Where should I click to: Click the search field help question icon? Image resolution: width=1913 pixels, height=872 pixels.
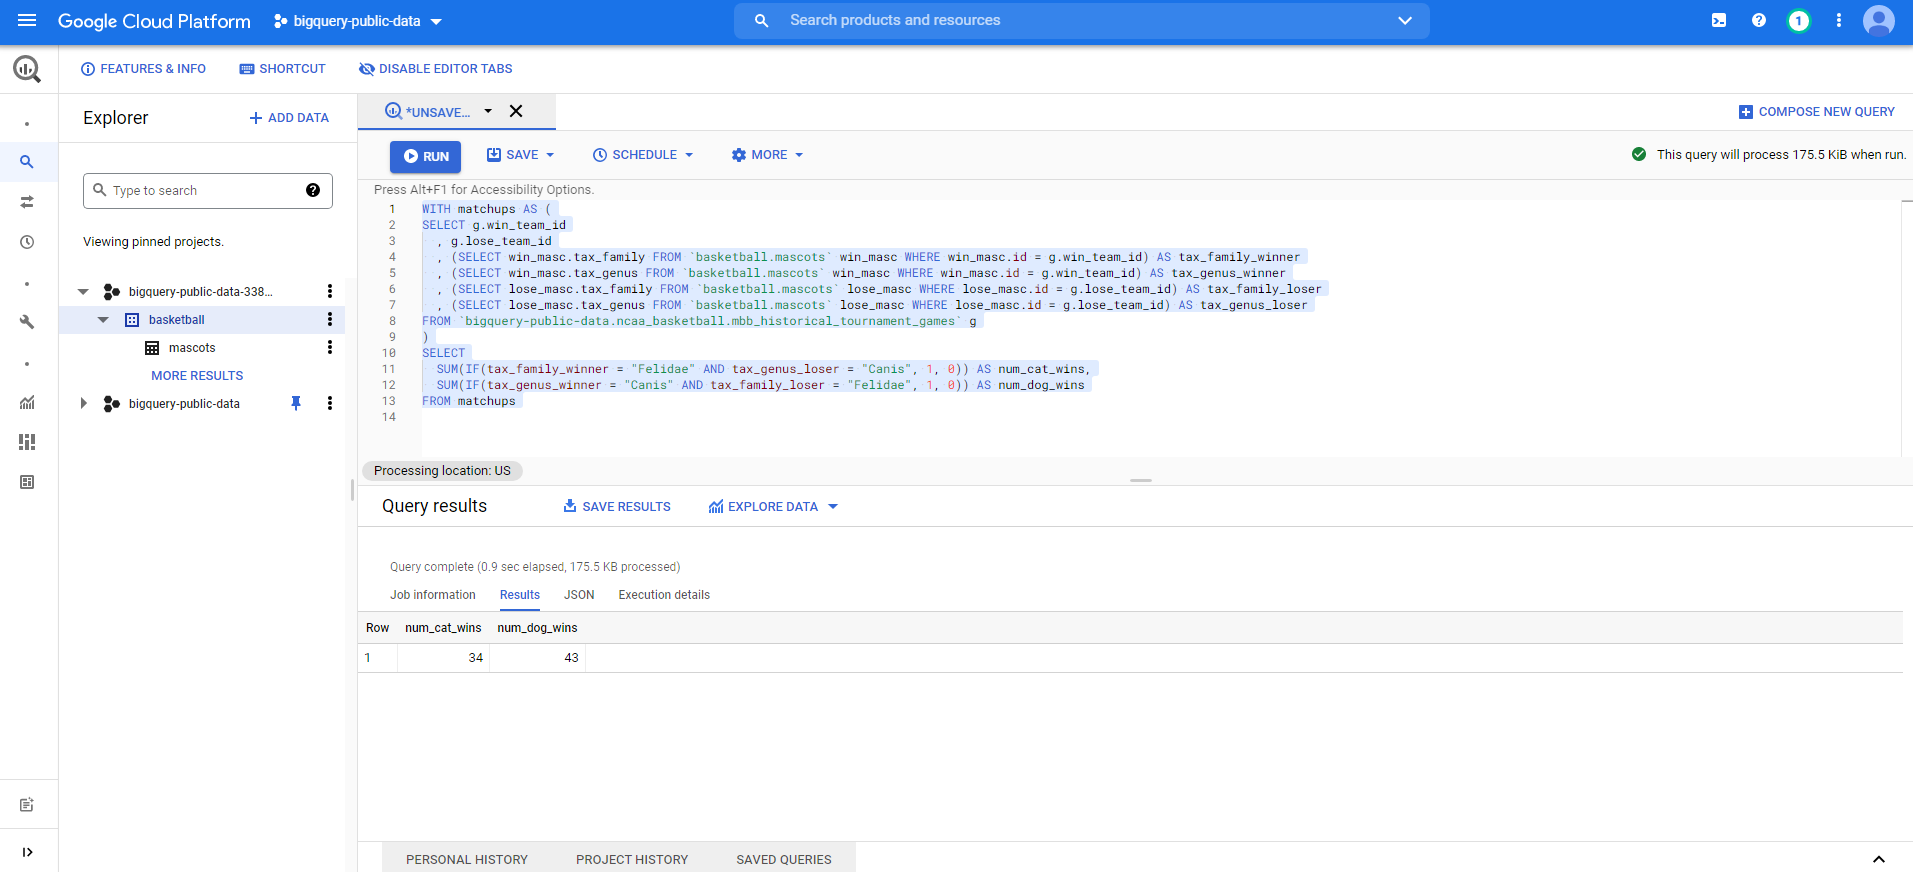pyautogui.click(x=313, y=190)
